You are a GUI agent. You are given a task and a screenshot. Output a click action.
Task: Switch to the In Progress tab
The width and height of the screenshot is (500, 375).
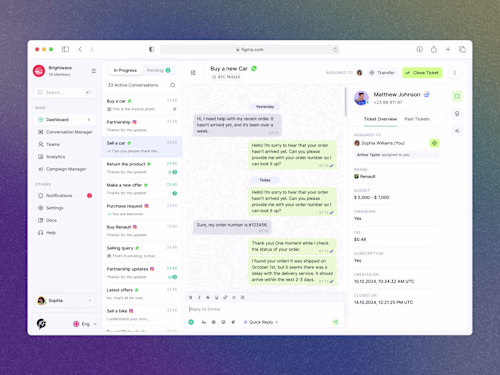(x=125, y=70)
